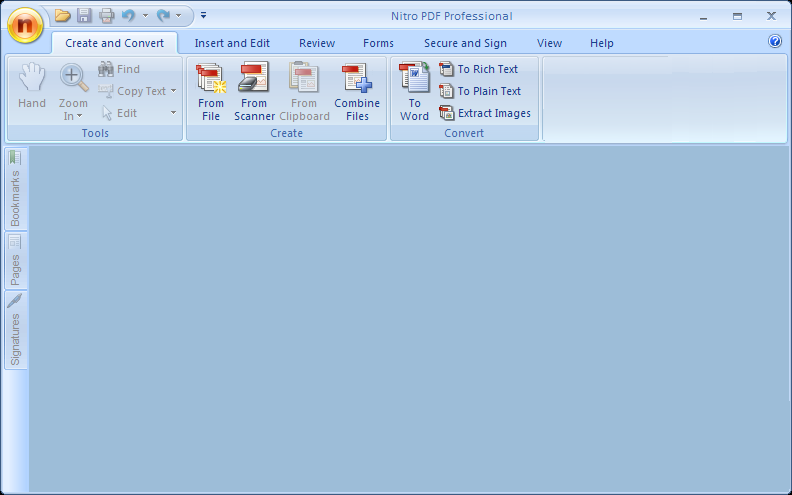The height and width of the screenshot is (495, 792).
Task: Switch to Create and Convert tab
Action: (x=115, y=43)
